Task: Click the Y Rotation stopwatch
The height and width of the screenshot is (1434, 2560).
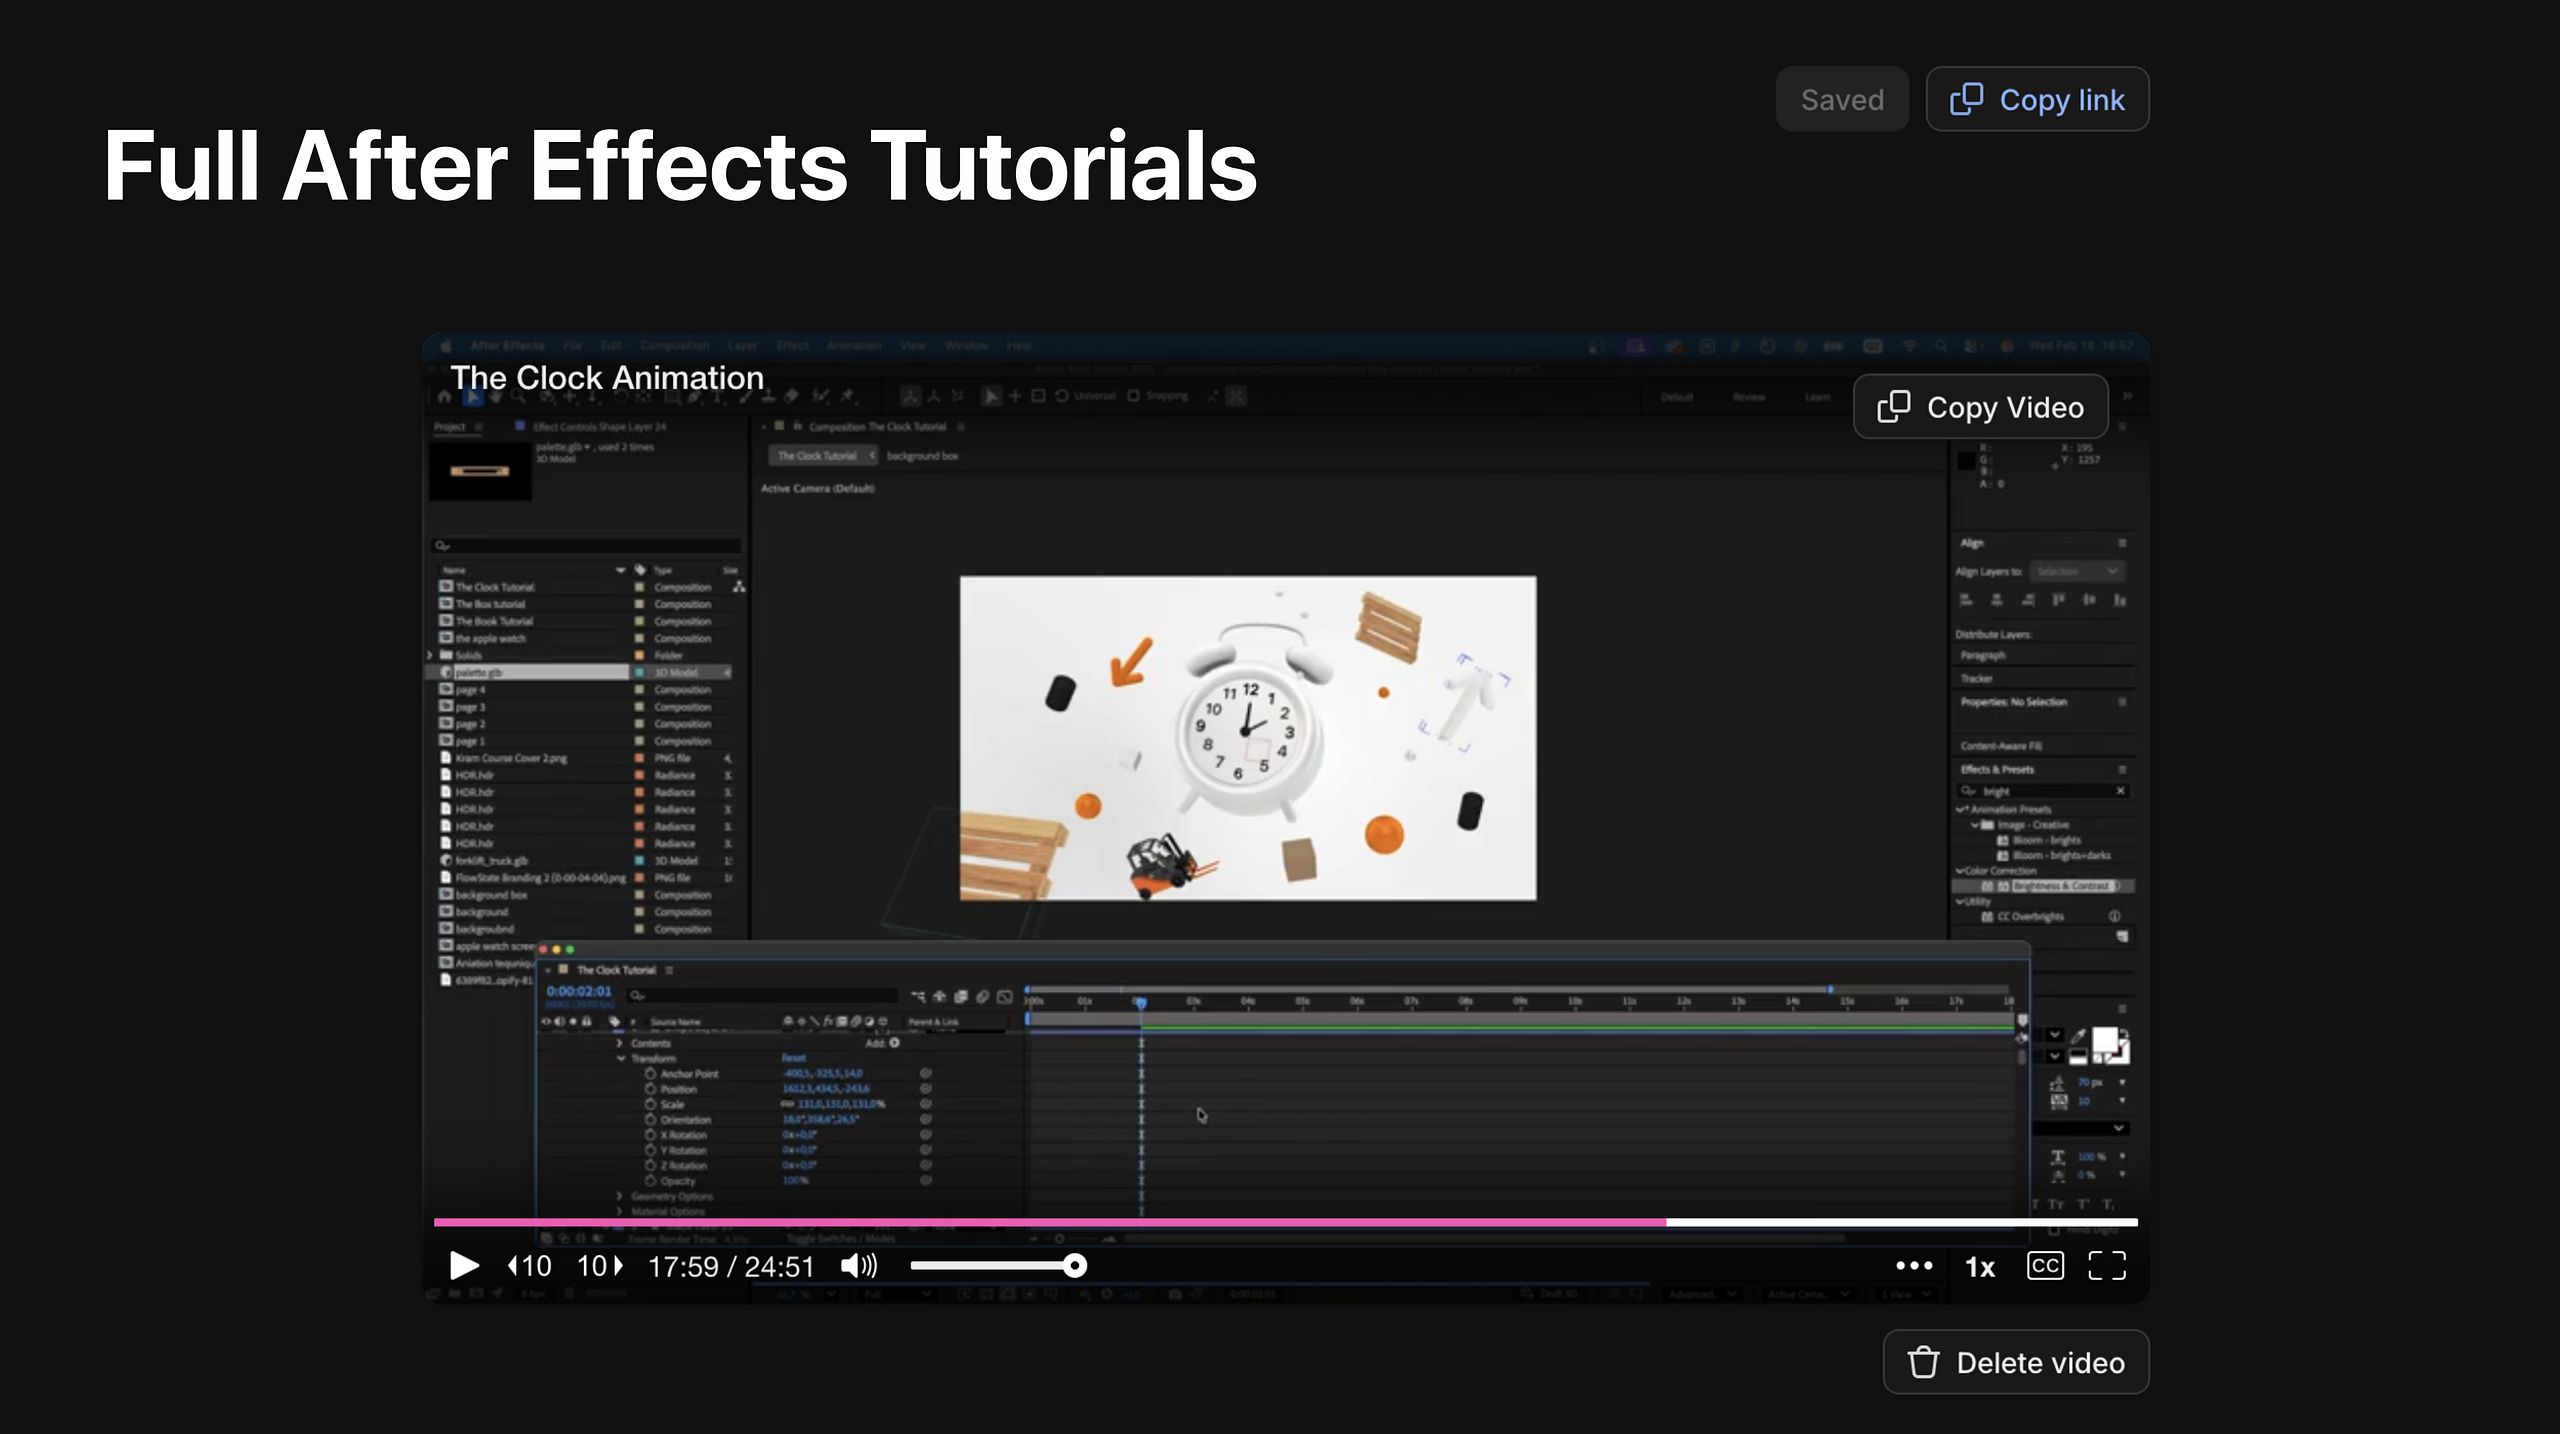Action: (651, 1150)
